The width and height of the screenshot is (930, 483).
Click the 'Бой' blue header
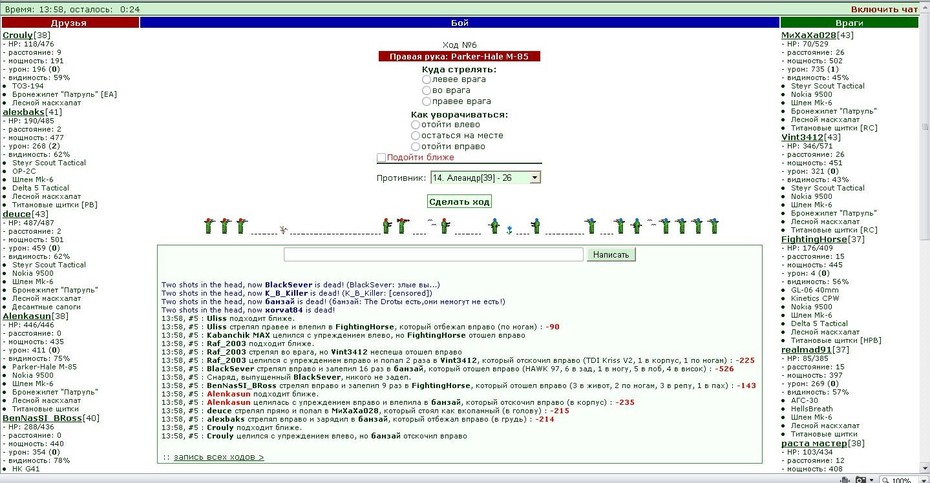[x=460, y=23]
